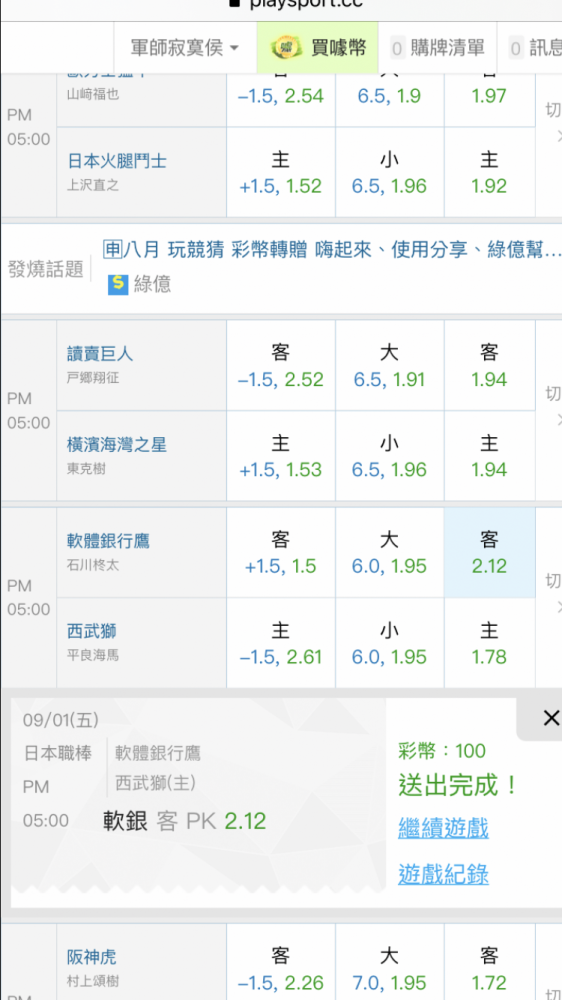
Task: Select 主 –1.5, 2.61 for 西武獅
Action: click(x=281, y=643)
